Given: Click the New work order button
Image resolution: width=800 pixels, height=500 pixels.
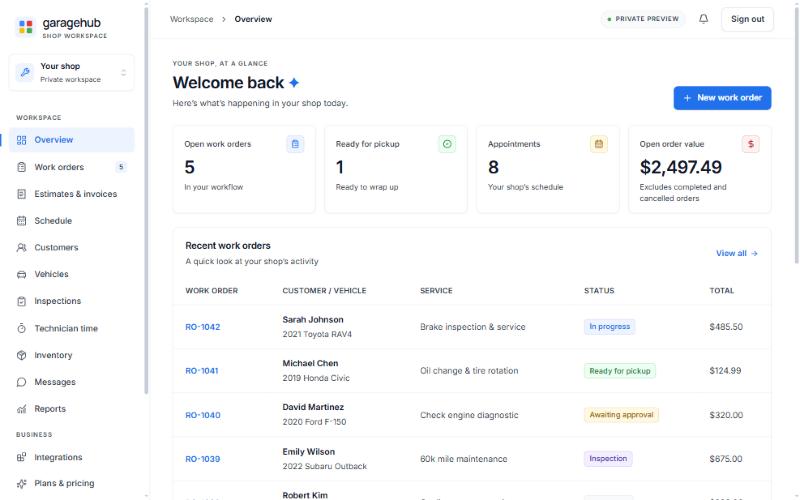Looking at the screenshot, I should pos(722,98).
